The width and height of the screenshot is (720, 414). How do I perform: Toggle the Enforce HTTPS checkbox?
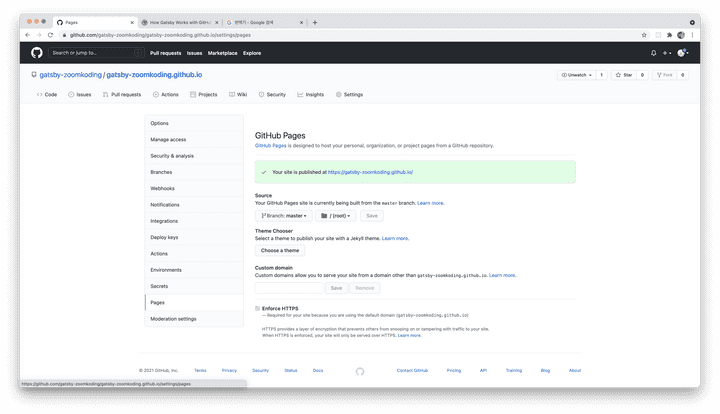click(258, 308)
